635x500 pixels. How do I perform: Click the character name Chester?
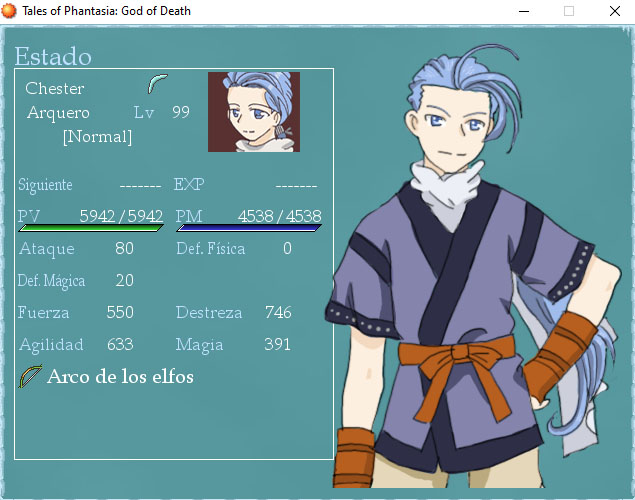pos(55,88)
